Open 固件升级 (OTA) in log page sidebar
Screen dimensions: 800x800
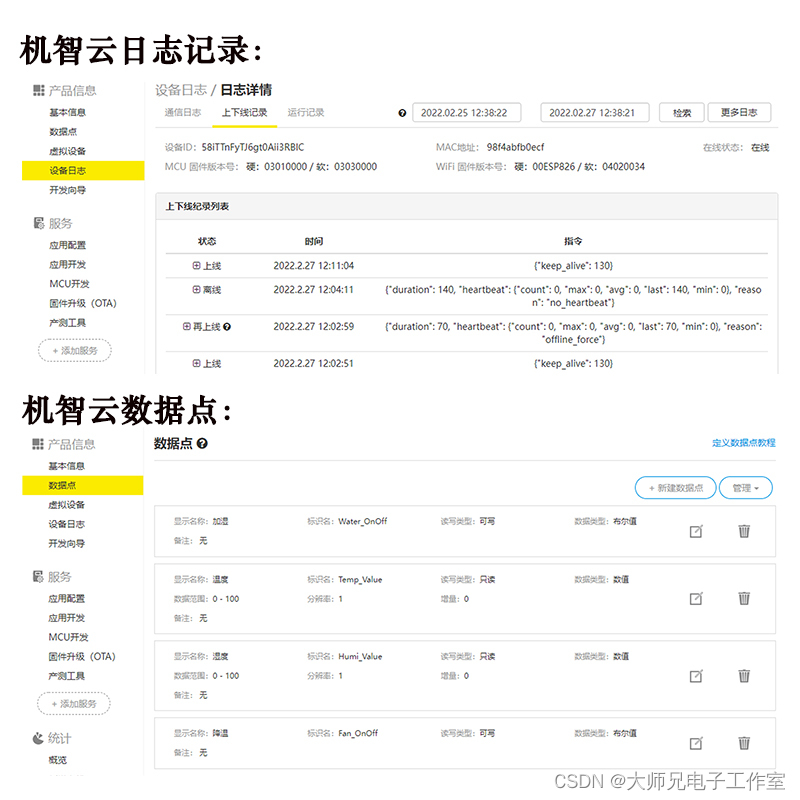coord(83,303)
